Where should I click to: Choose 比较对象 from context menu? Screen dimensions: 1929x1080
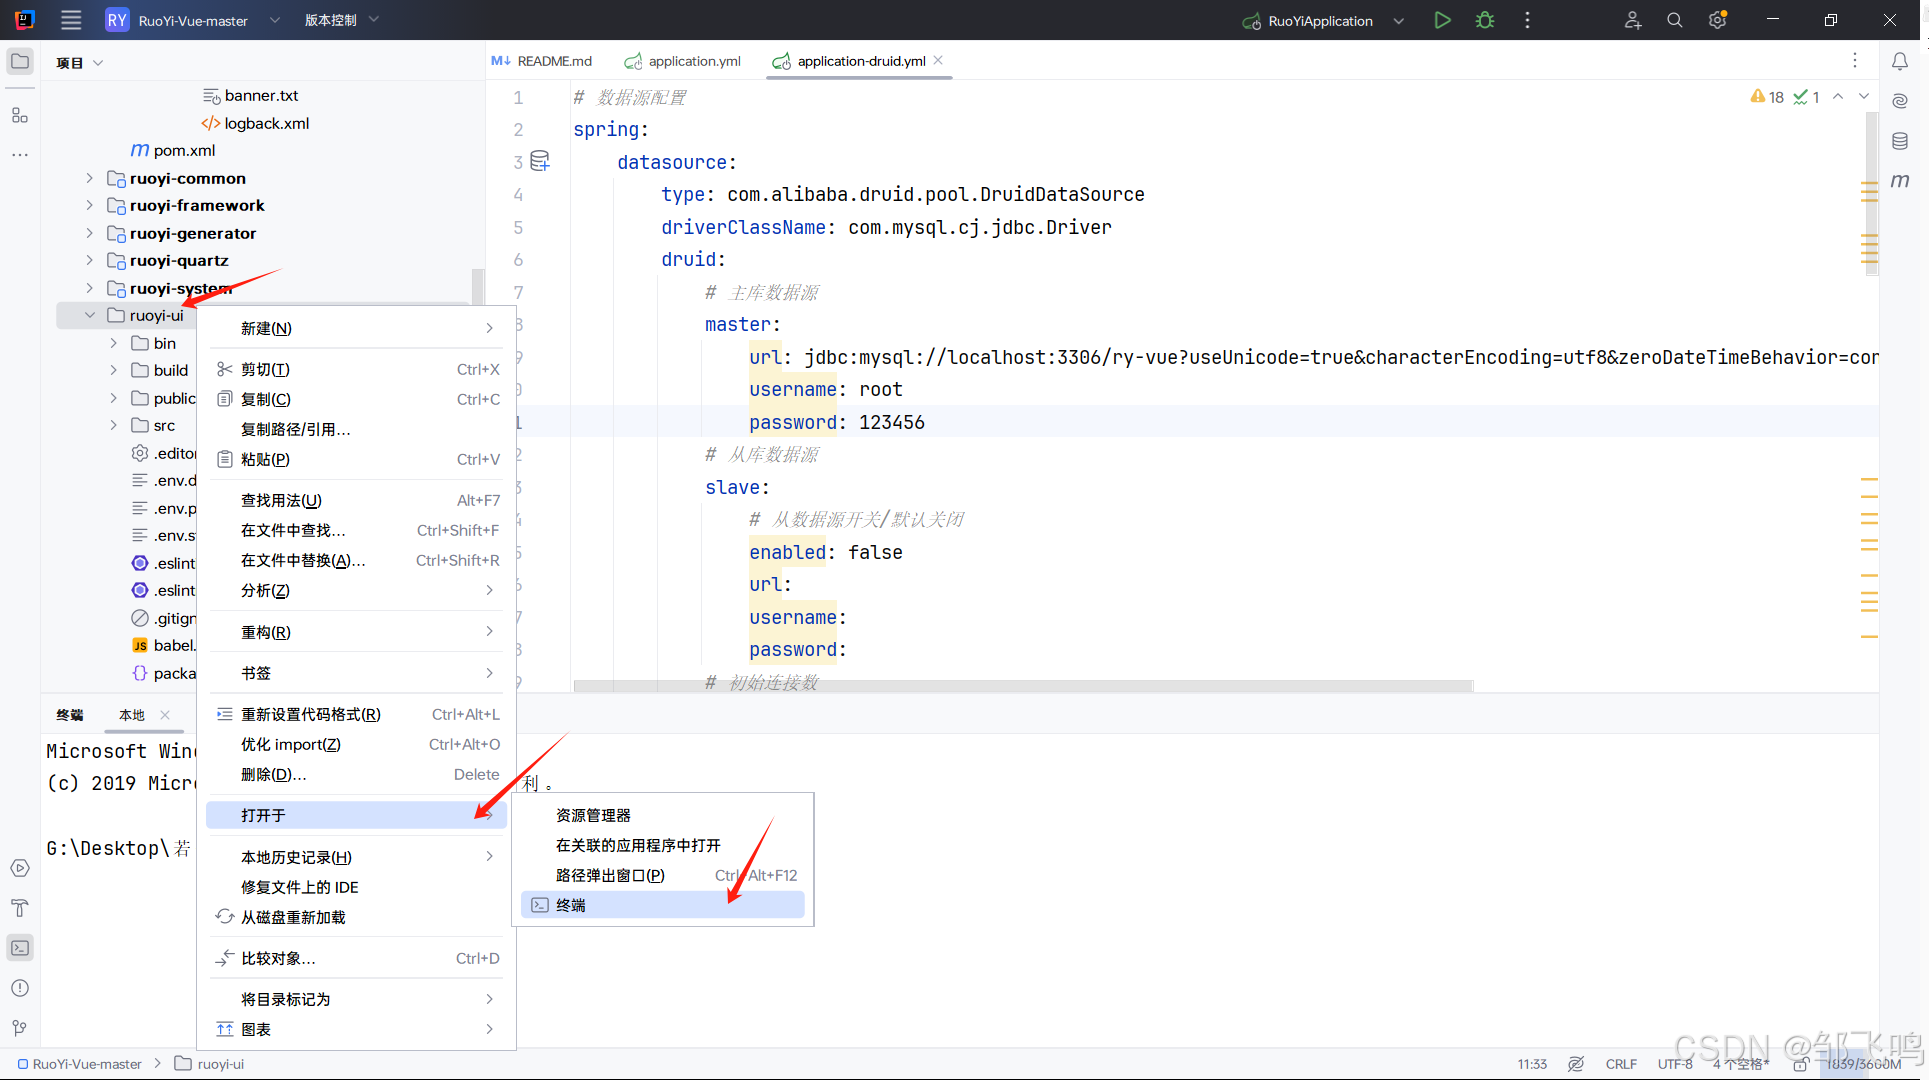pyautogui.click(x=356, y=958)
